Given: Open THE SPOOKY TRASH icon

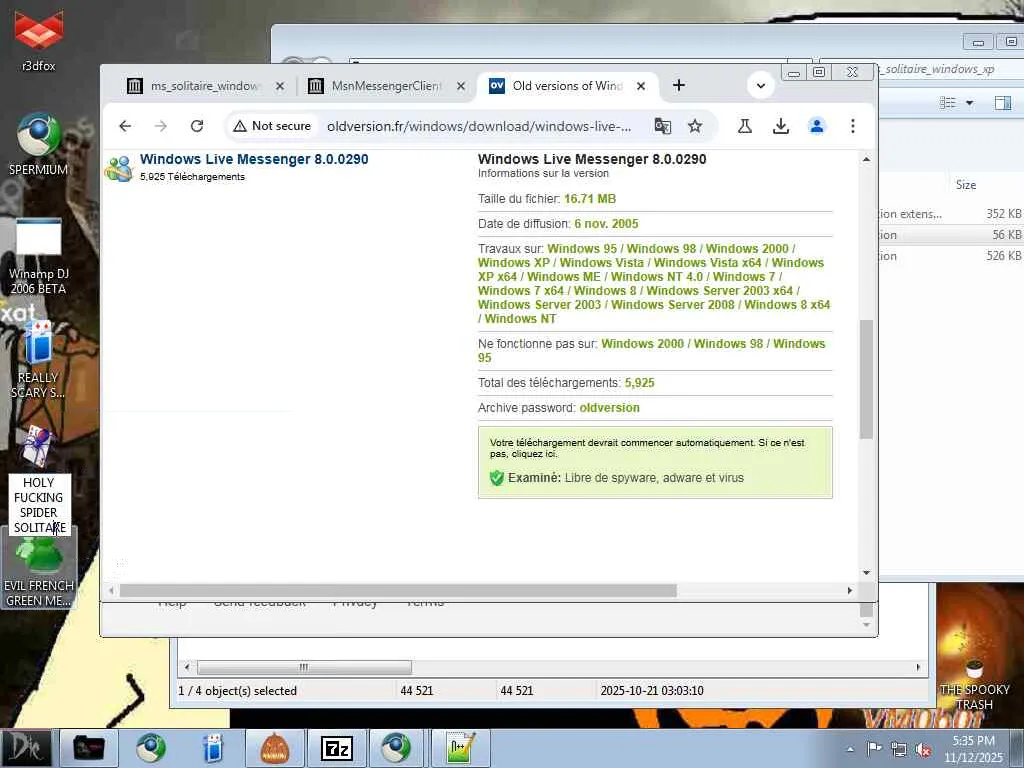Looking at the screenshot, I should tap(974, 682).
